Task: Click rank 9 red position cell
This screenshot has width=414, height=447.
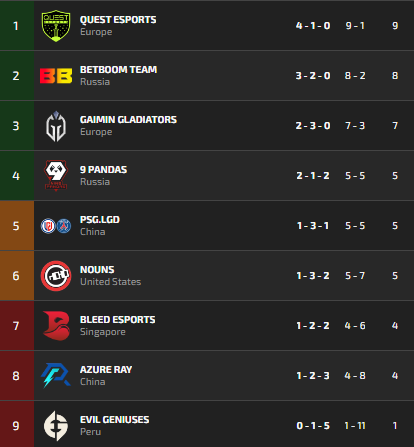Action: click(x=17, y=424)
